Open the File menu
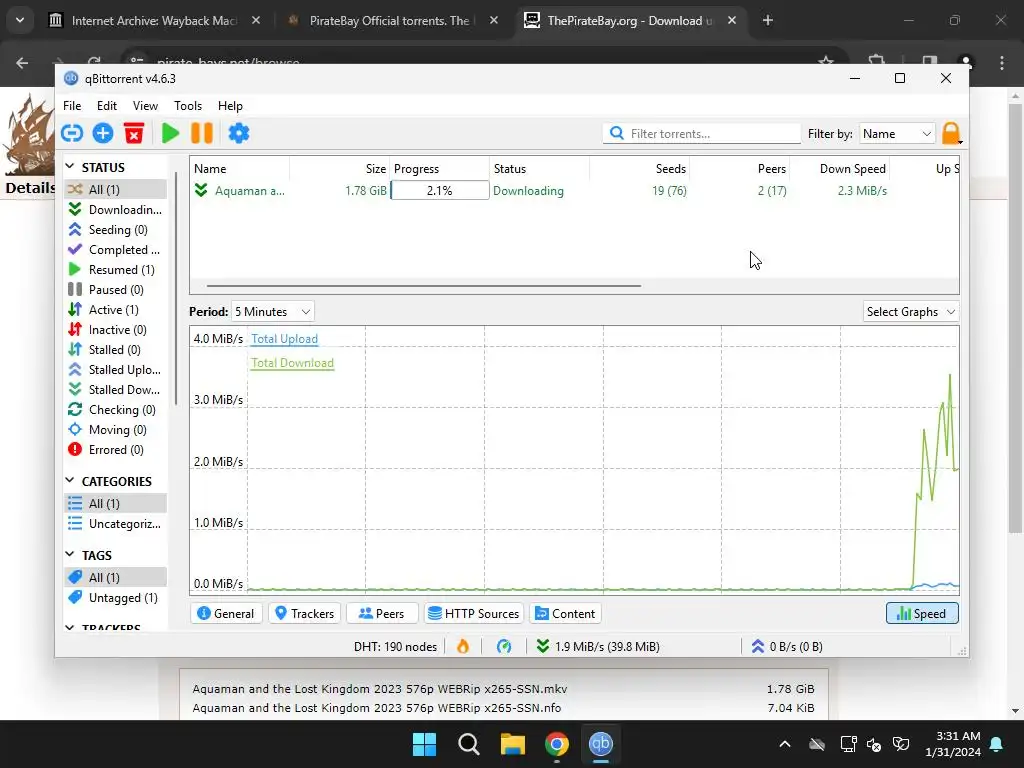 point(72,106)
